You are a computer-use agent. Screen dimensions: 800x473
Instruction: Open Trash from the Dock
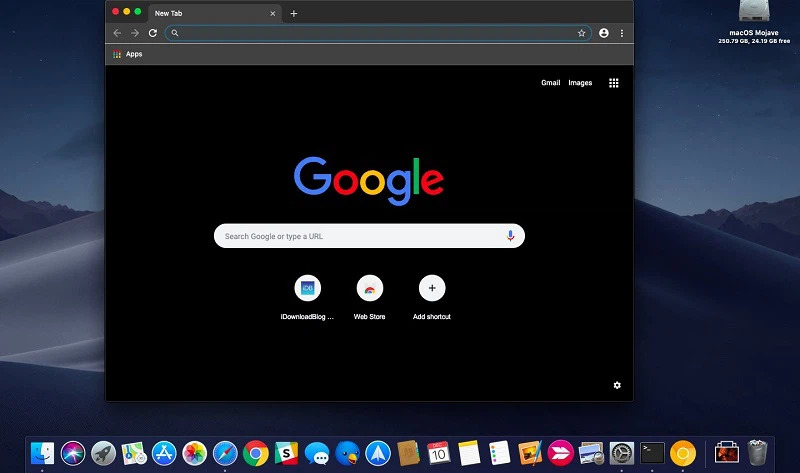[758, 453]
